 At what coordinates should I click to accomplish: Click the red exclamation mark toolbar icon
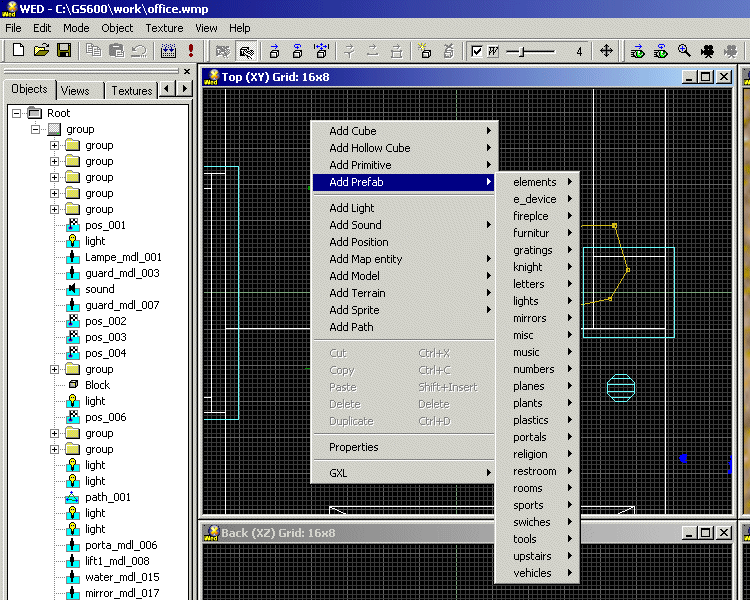pyautogui.click(x=190, y=50)
